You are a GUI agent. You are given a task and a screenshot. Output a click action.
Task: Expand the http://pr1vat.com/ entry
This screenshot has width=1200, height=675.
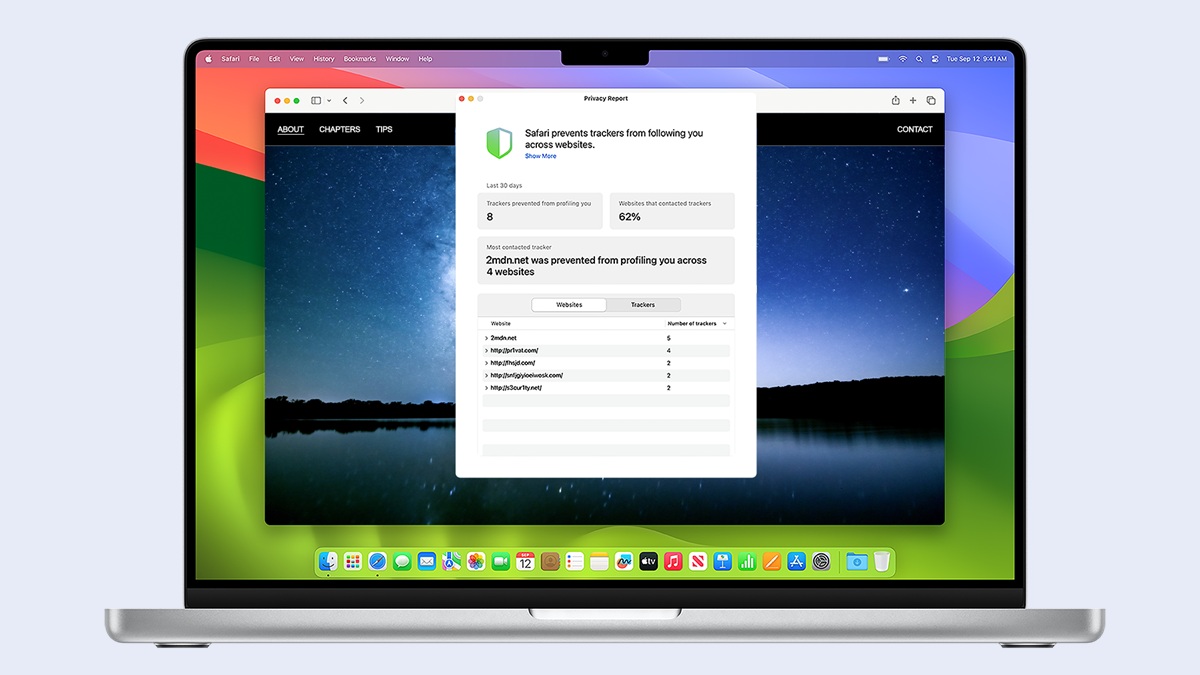(486, 350)
